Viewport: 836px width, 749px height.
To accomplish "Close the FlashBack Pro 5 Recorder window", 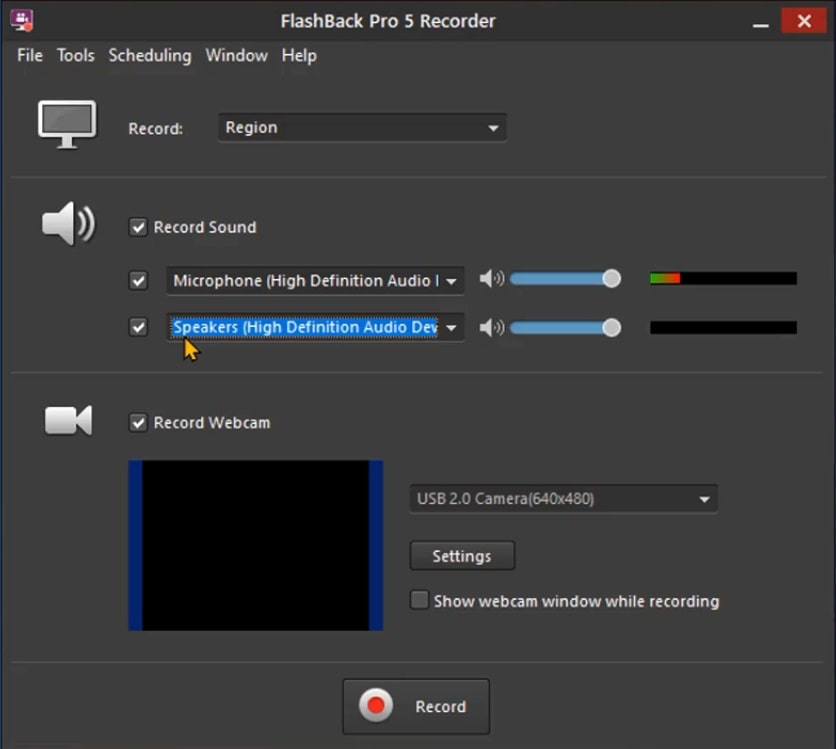I will [804, 21].
